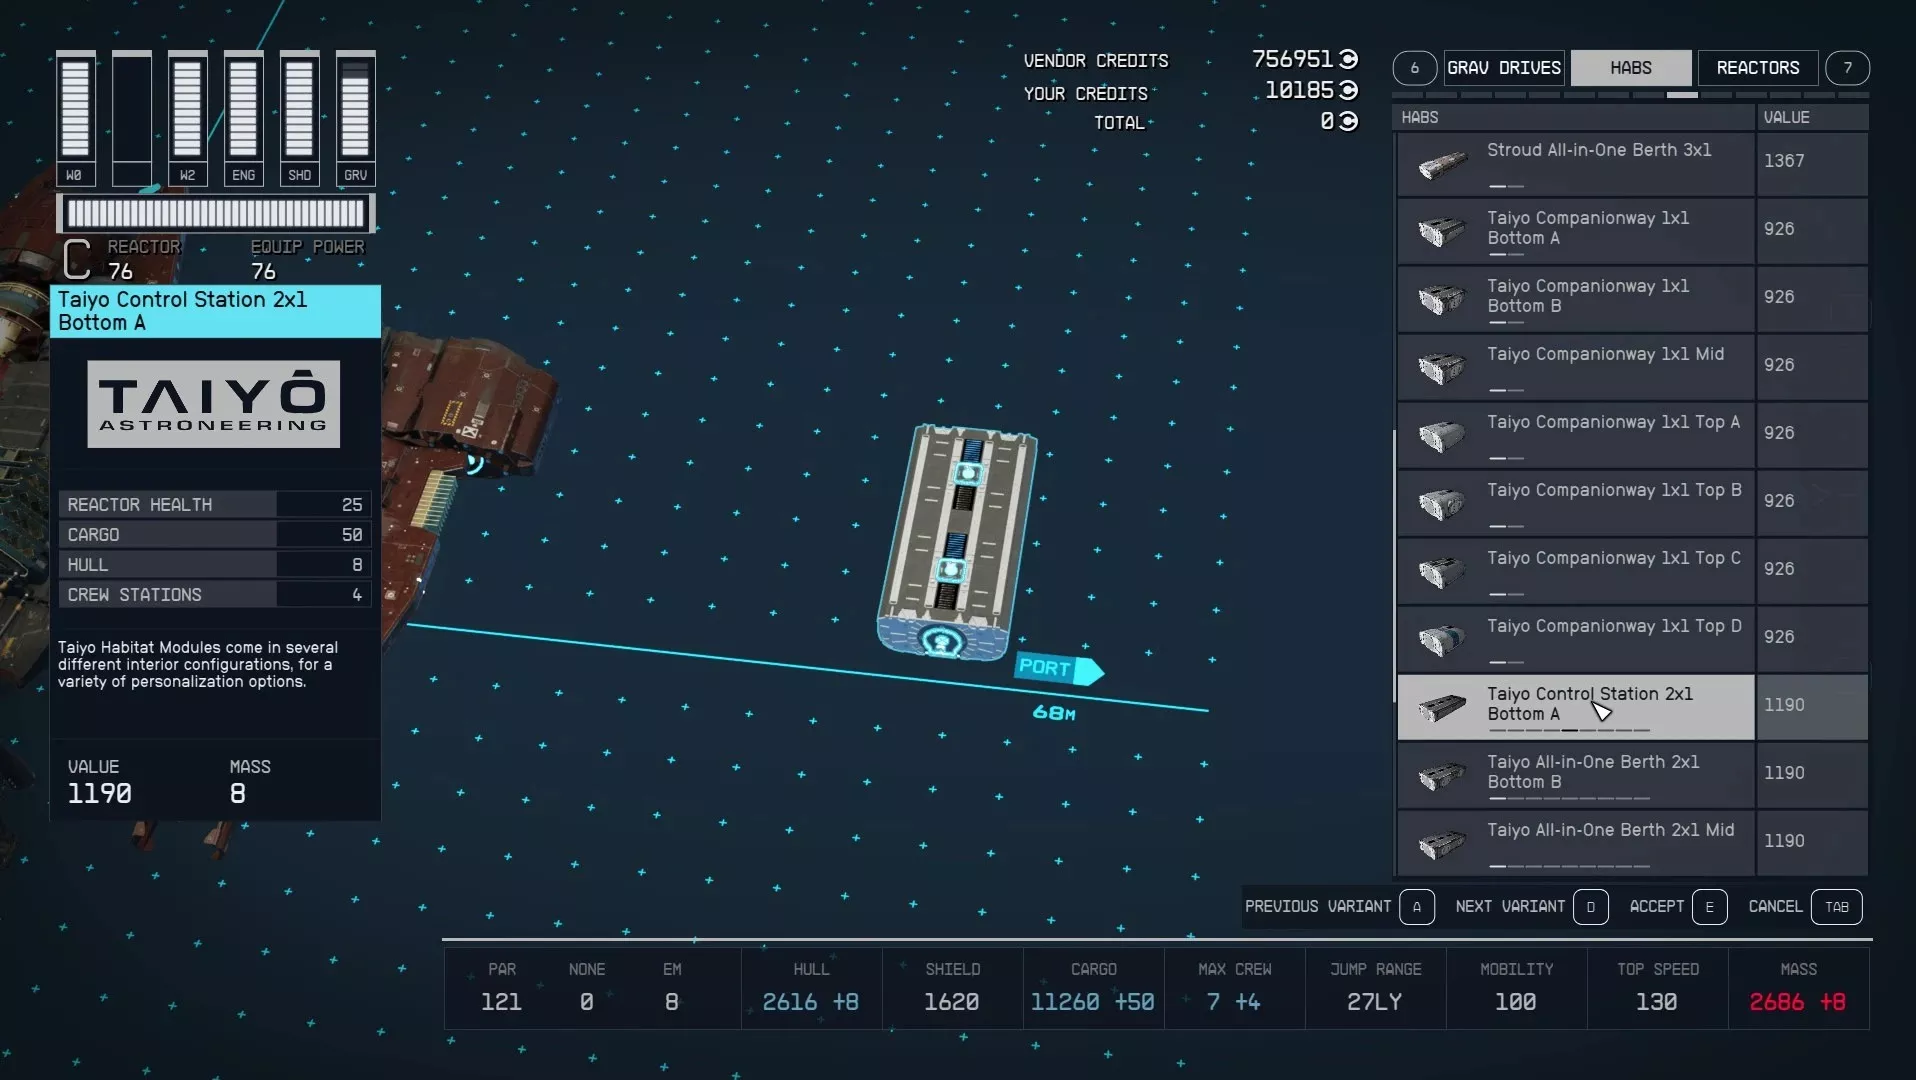Click the Taiyo Companionway 1x1 Top A module icon

click(1442, 436)
